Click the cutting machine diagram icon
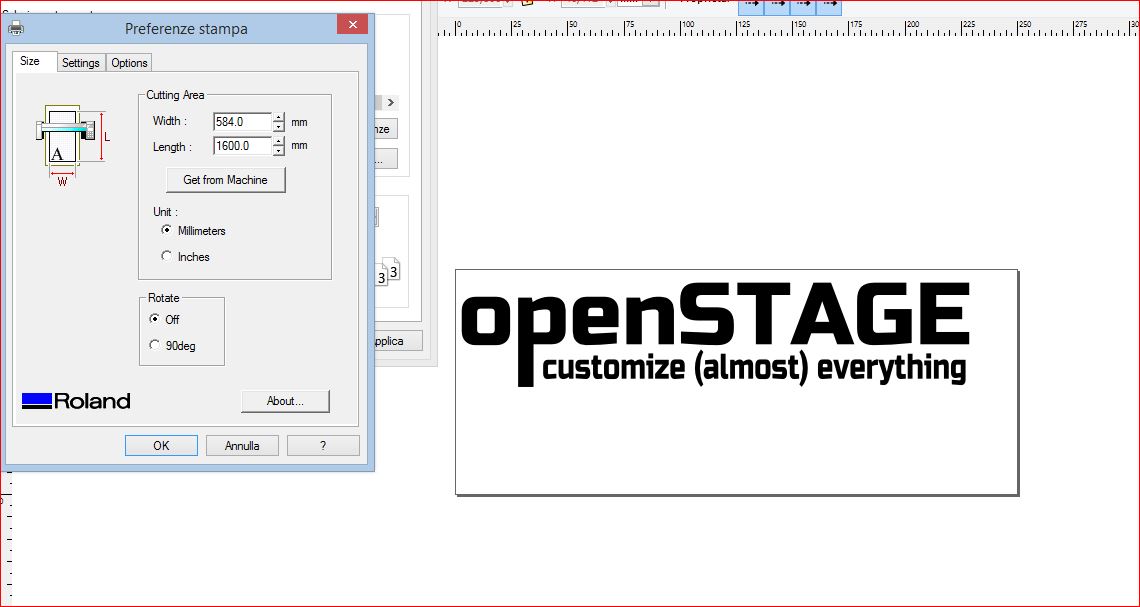Image resolution: width=1140 pixels, height=607 pixels. coord(71,147)
